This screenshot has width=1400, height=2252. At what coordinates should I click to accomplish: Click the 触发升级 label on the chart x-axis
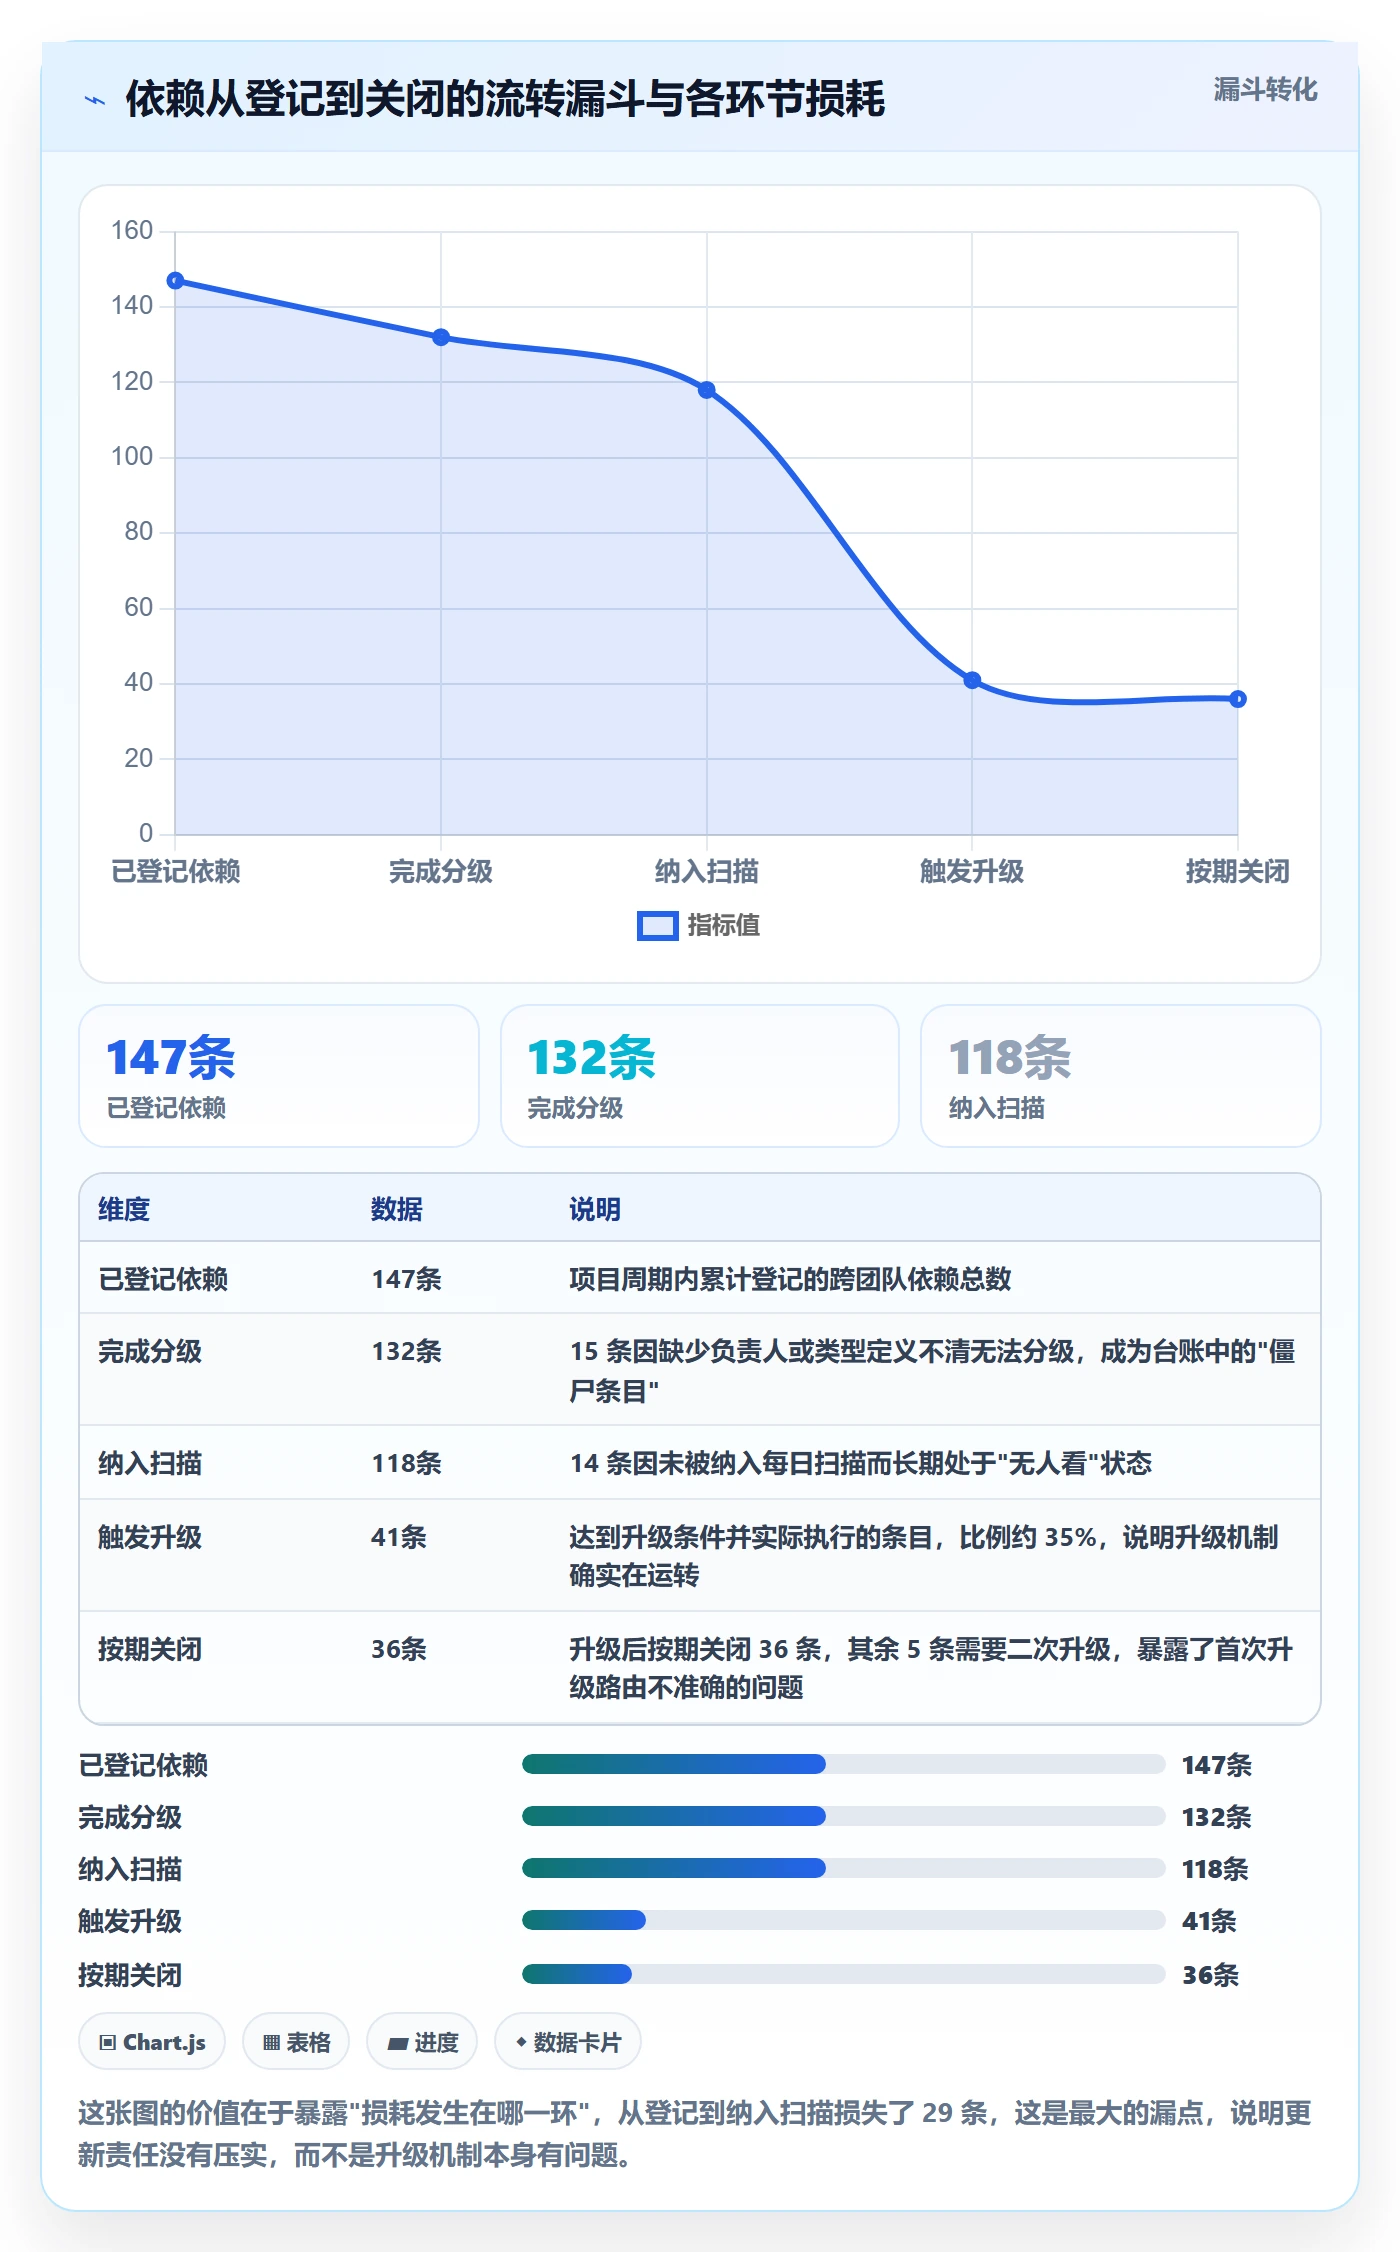(x=972, y=872)
